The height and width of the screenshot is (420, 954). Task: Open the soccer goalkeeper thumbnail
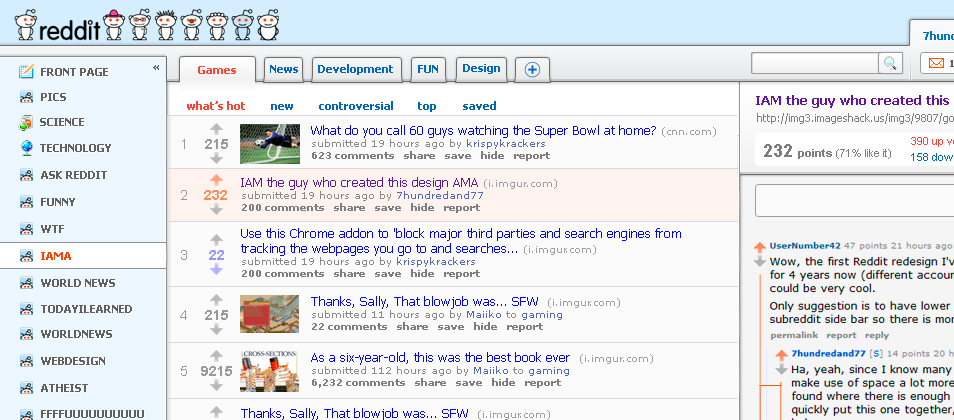coord(270,144)
